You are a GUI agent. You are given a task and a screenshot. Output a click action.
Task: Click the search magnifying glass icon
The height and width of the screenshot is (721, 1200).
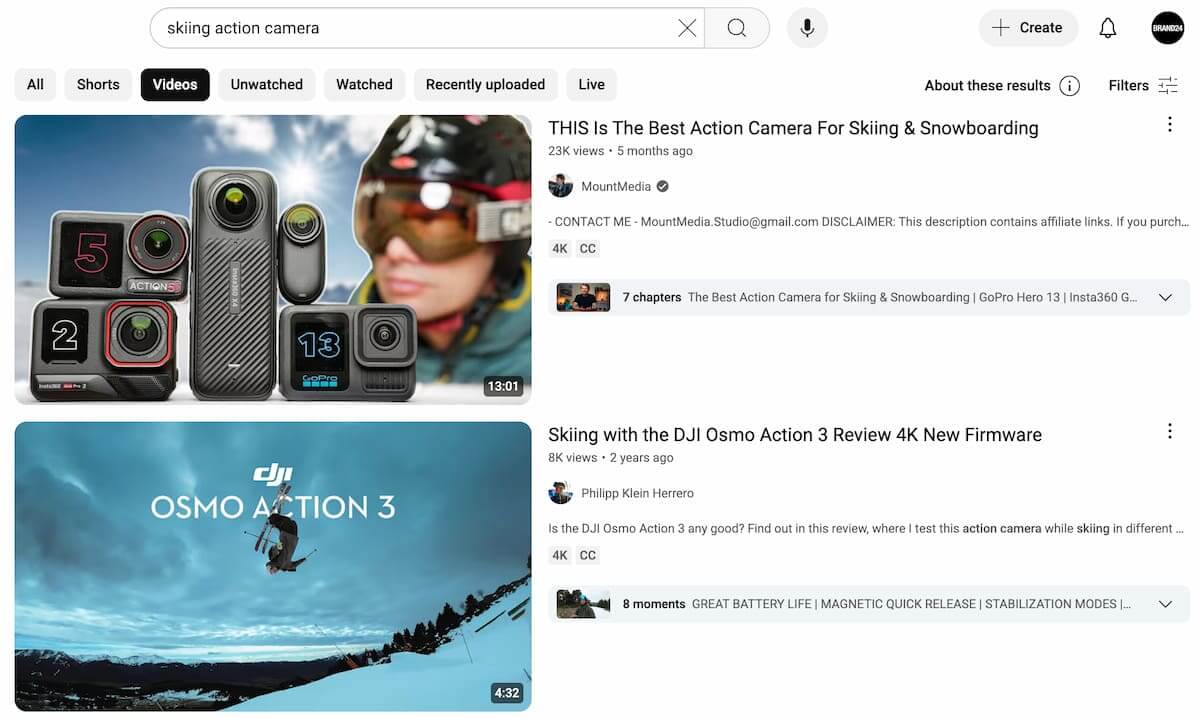737,27
